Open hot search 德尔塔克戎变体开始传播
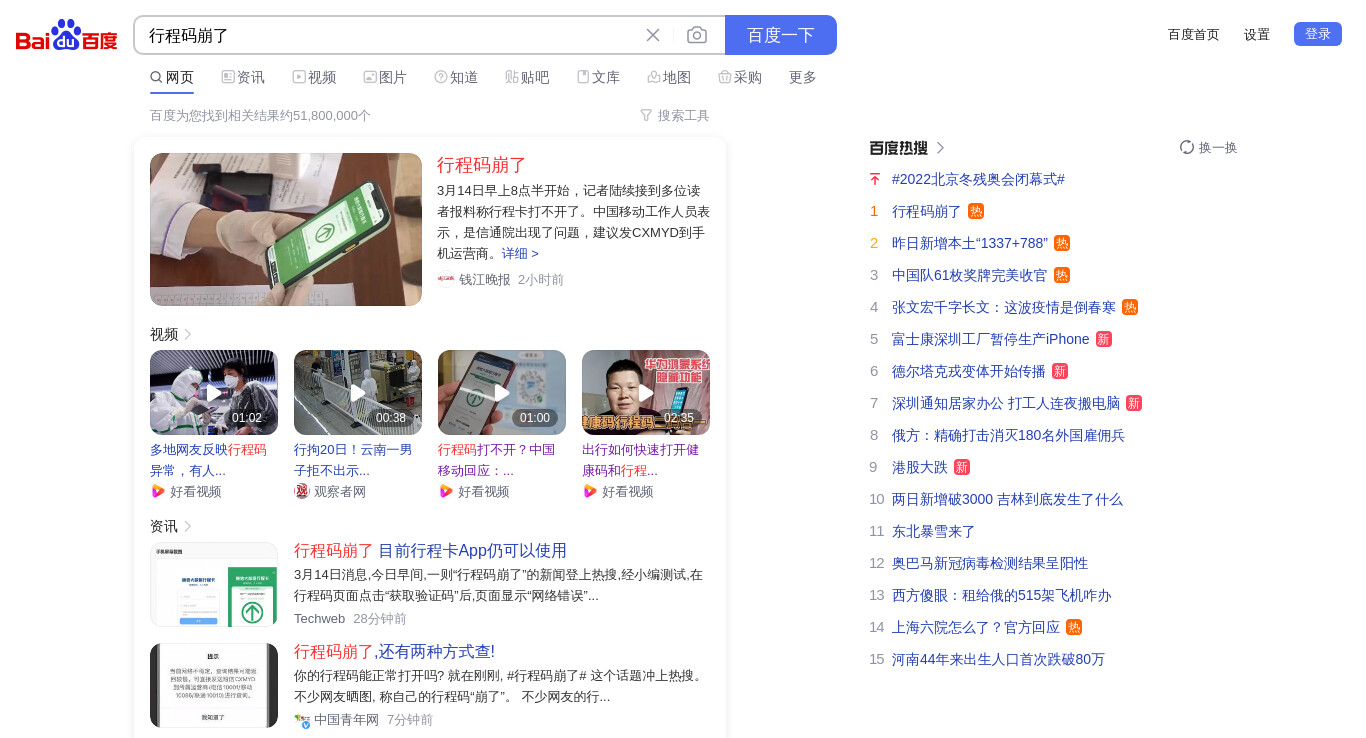This screenshot has width=1366, height=738. [969, 371]
